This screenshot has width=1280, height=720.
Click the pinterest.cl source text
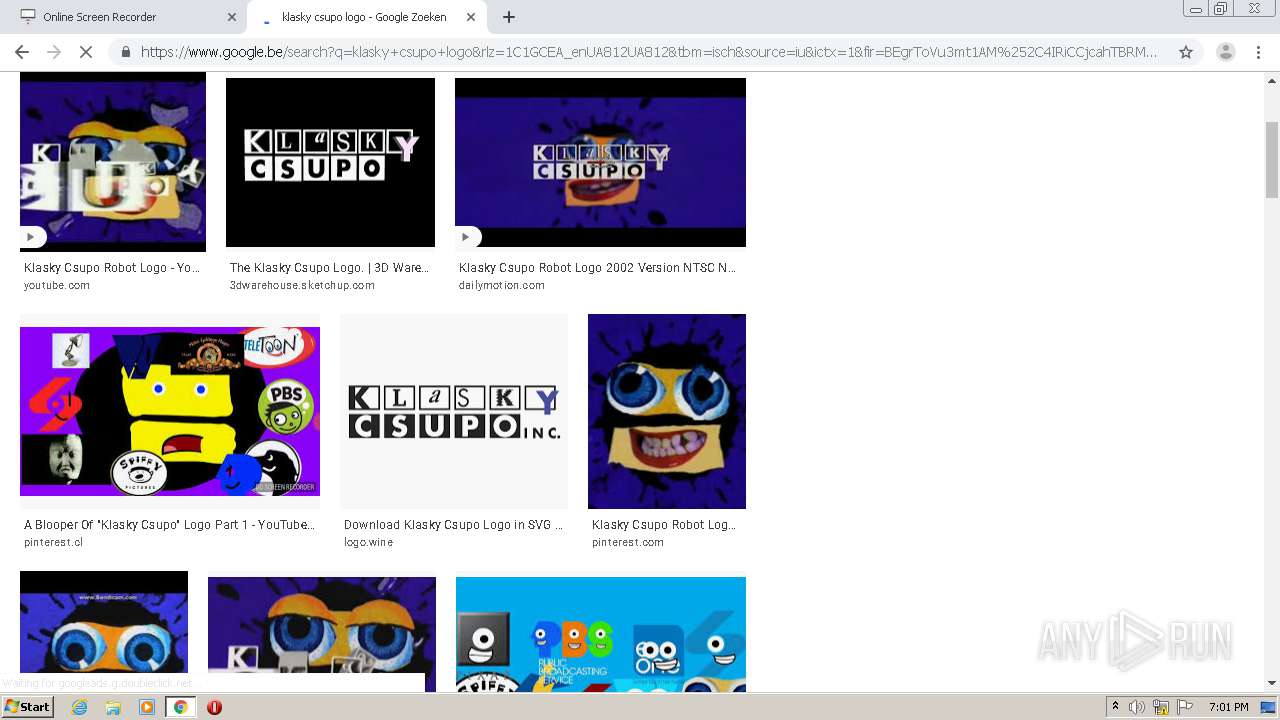[54, 543]
